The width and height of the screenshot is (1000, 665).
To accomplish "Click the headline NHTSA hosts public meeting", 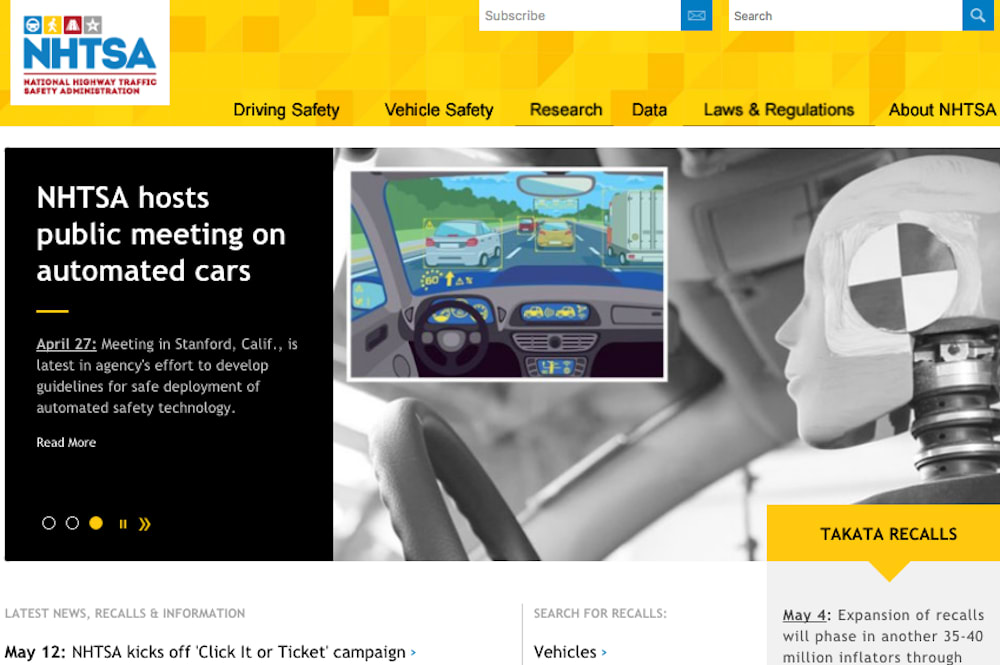I will point(161,234).
